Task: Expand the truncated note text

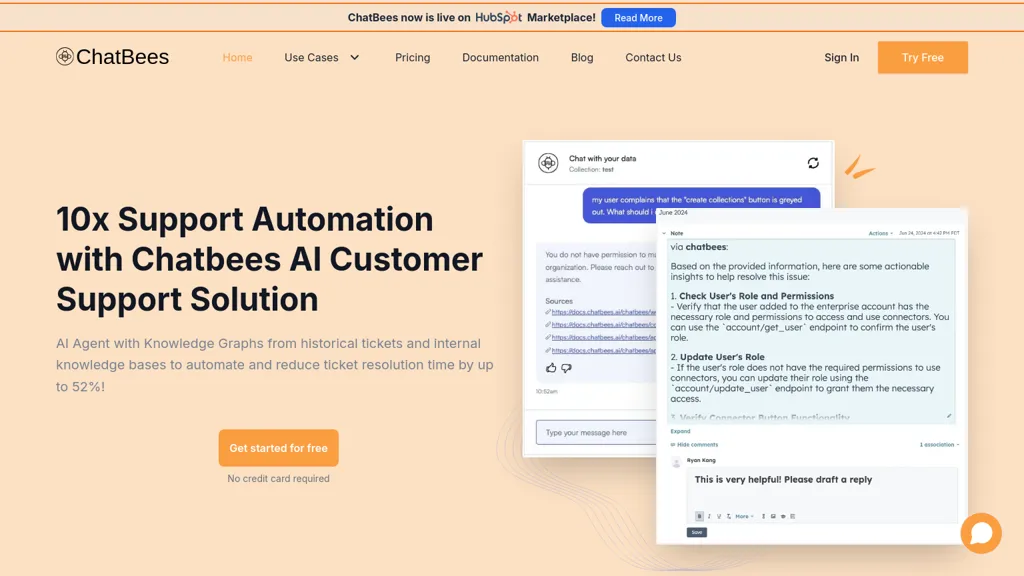Action: (x=680, y=431)
